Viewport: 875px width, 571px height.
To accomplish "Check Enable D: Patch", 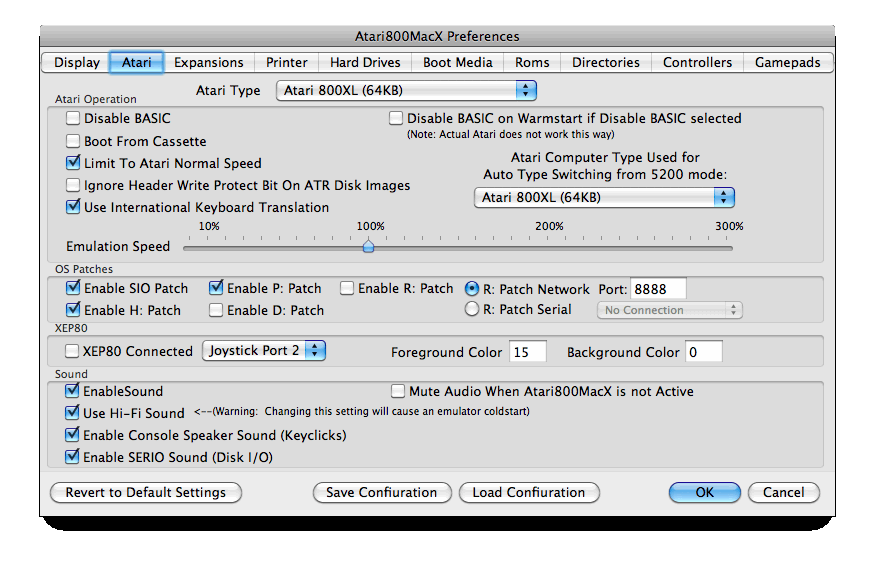I will pyautogui.click(x=216, y=310).
